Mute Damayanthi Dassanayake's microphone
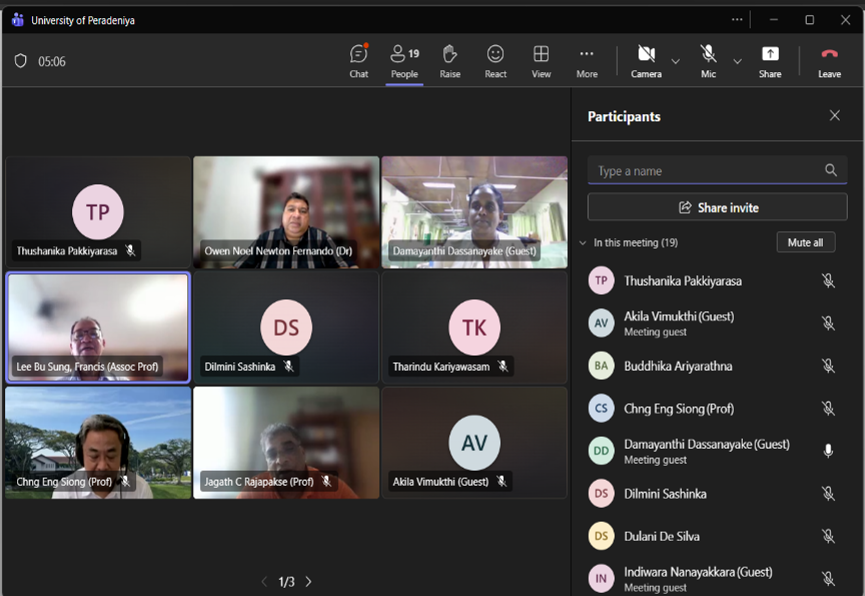Viewport: 865px width, 596px height. click(828, 451)
